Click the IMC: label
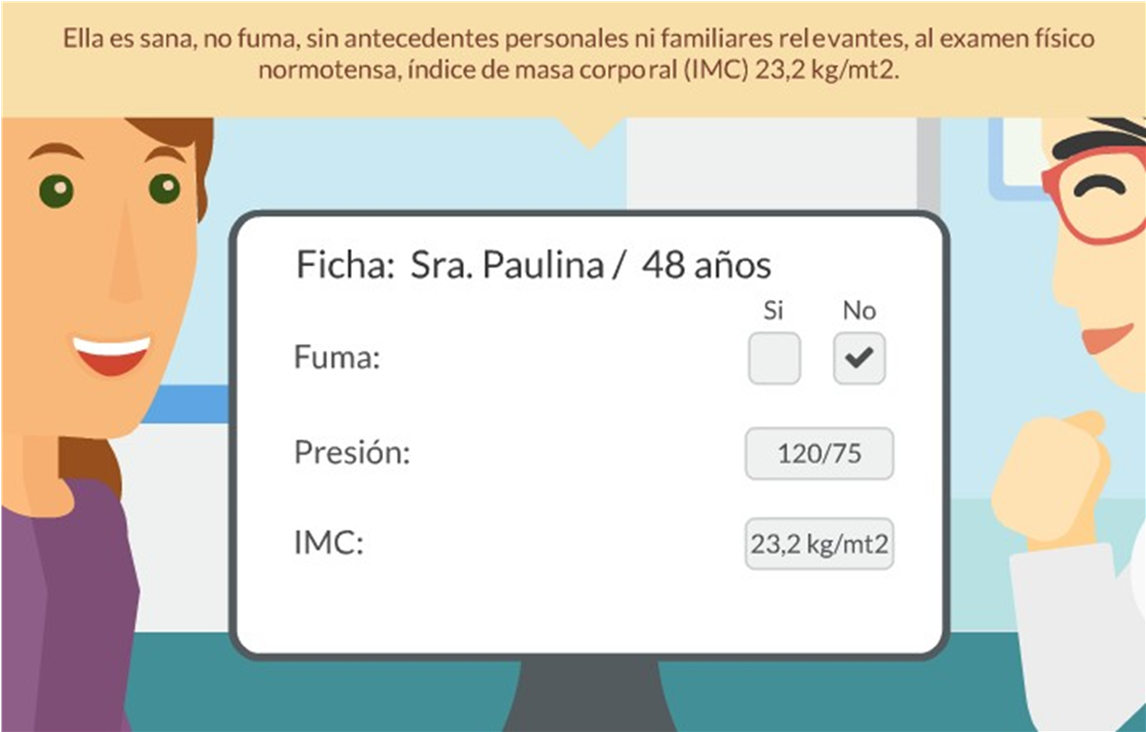 [x=329, y=543]
